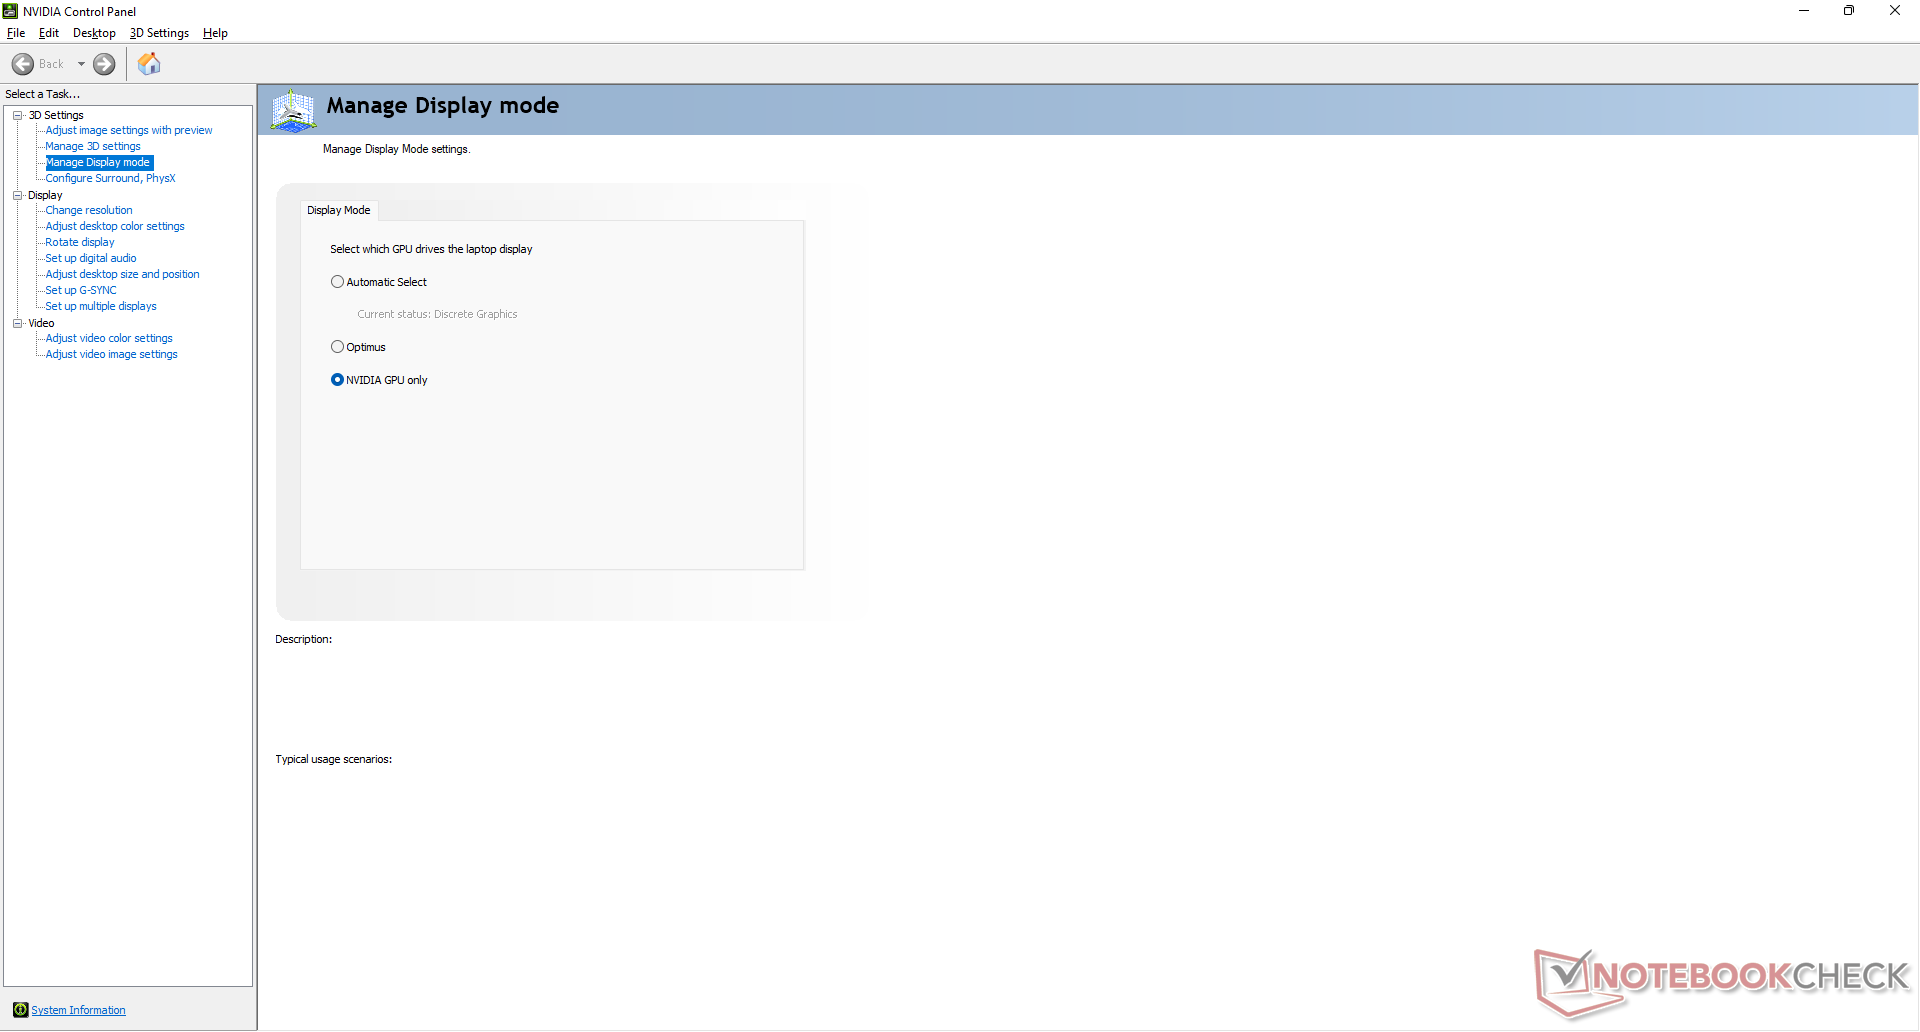Open Set up G-SYNC task

[x=81, y=290]
